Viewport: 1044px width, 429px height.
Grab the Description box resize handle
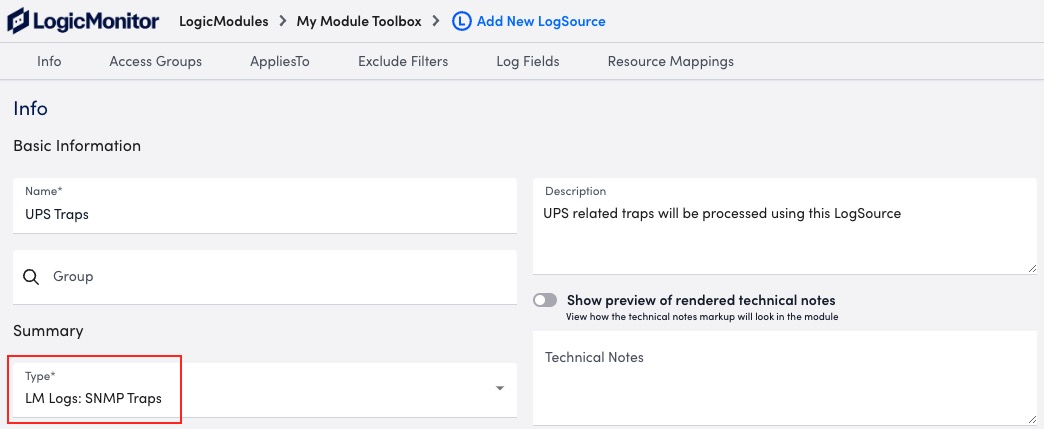(x=1031, y=268)
